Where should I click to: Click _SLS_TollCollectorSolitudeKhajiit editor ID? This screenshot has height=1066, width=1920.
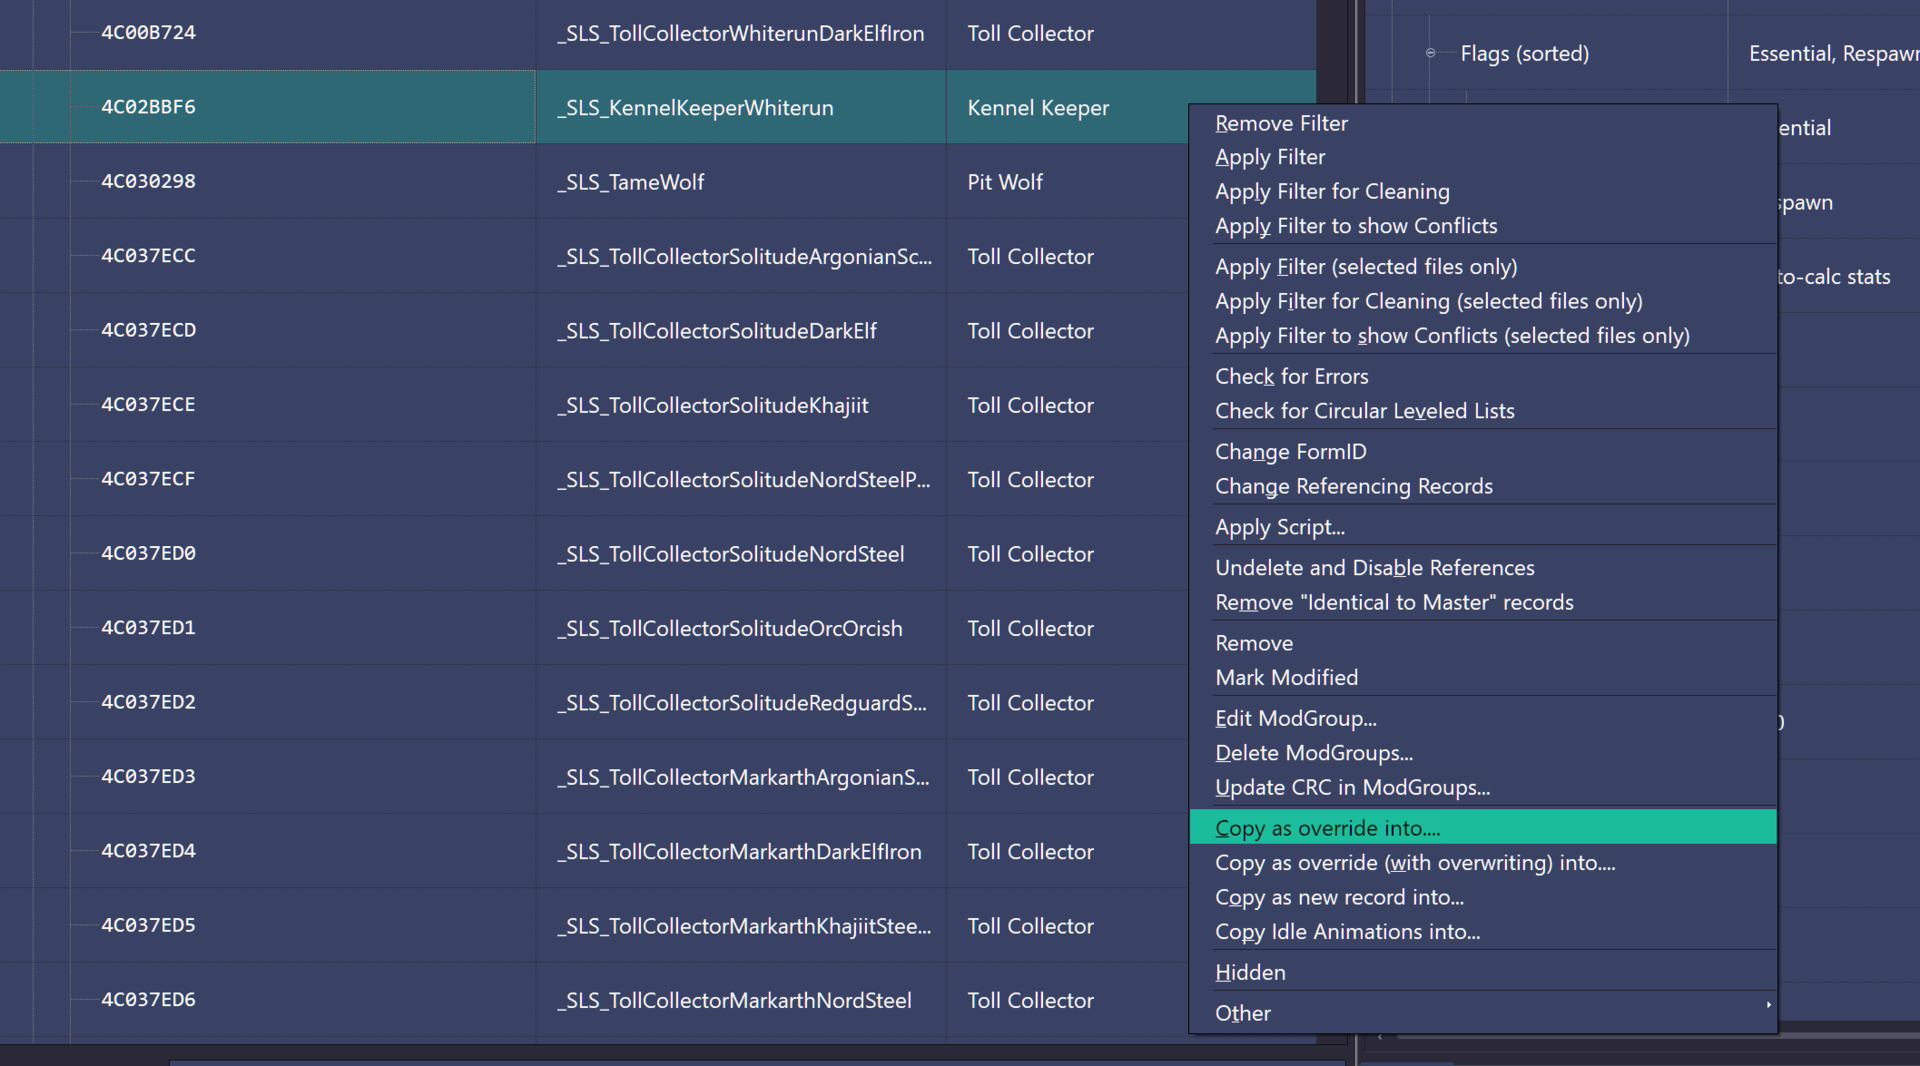712,406
